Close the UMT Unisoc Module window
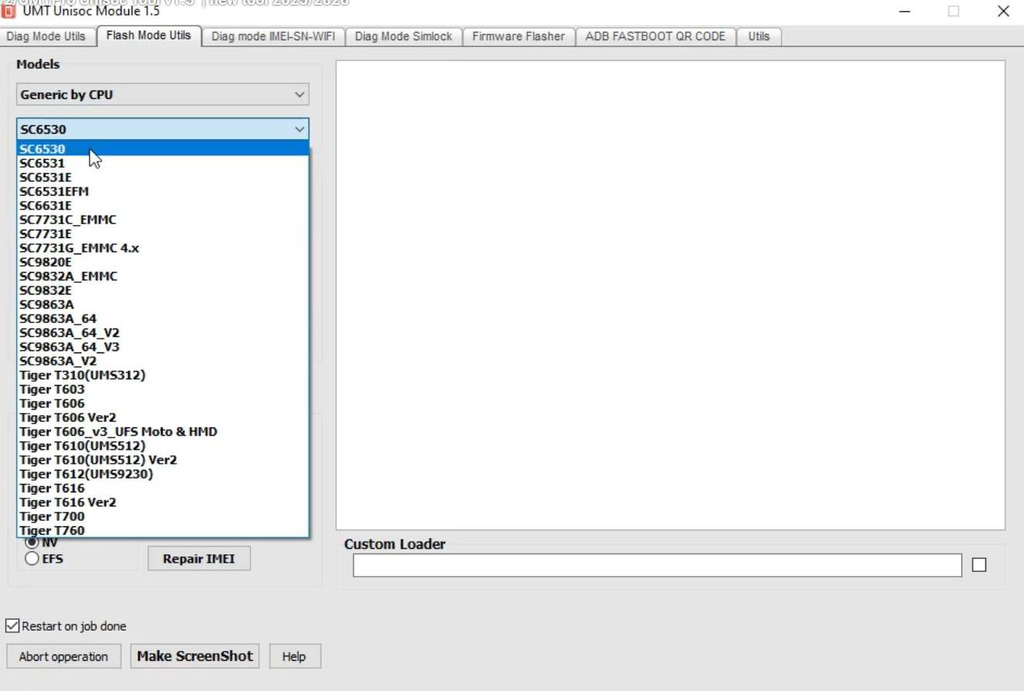 pyautogui.click(x=1003, y=11)
